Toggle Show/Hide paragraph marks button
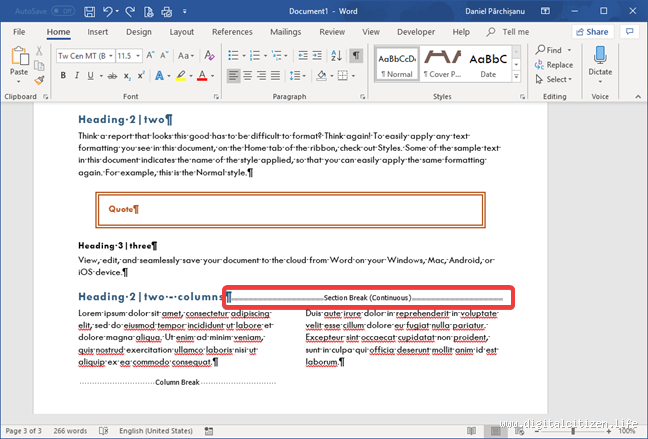Image resolution: width=648 pixels, height=439 pixels. [355, 55]
